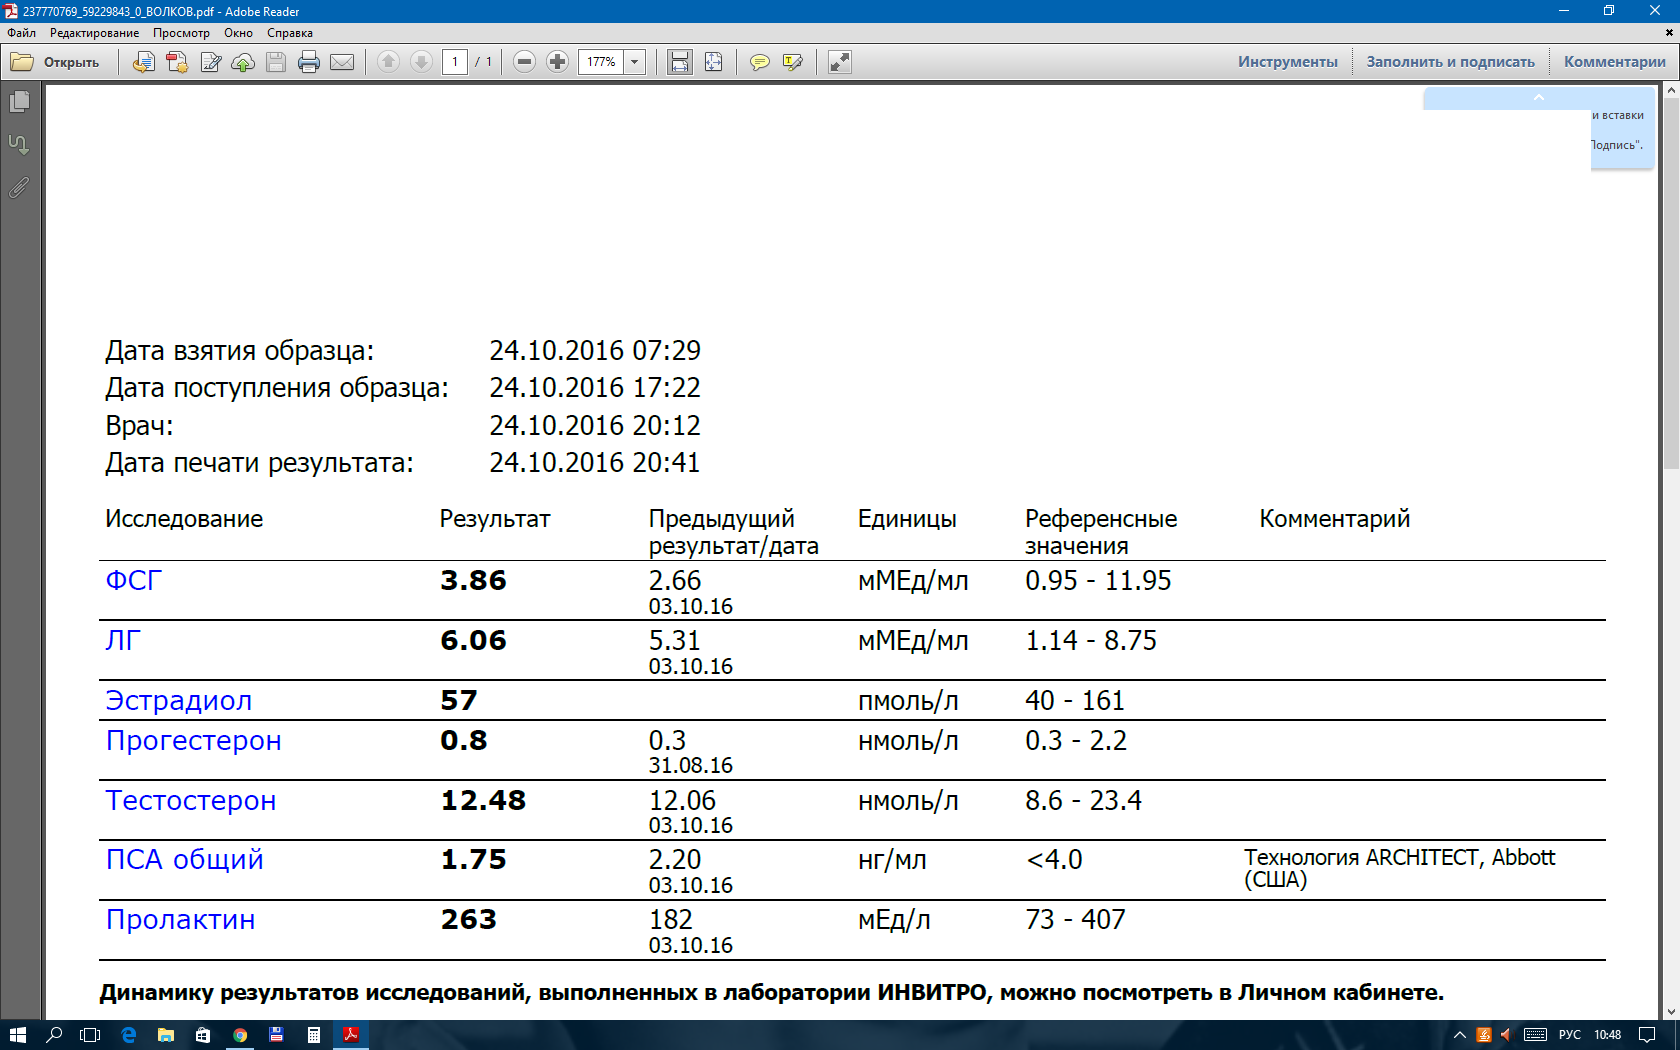Click the print document icon

point(309,62)
